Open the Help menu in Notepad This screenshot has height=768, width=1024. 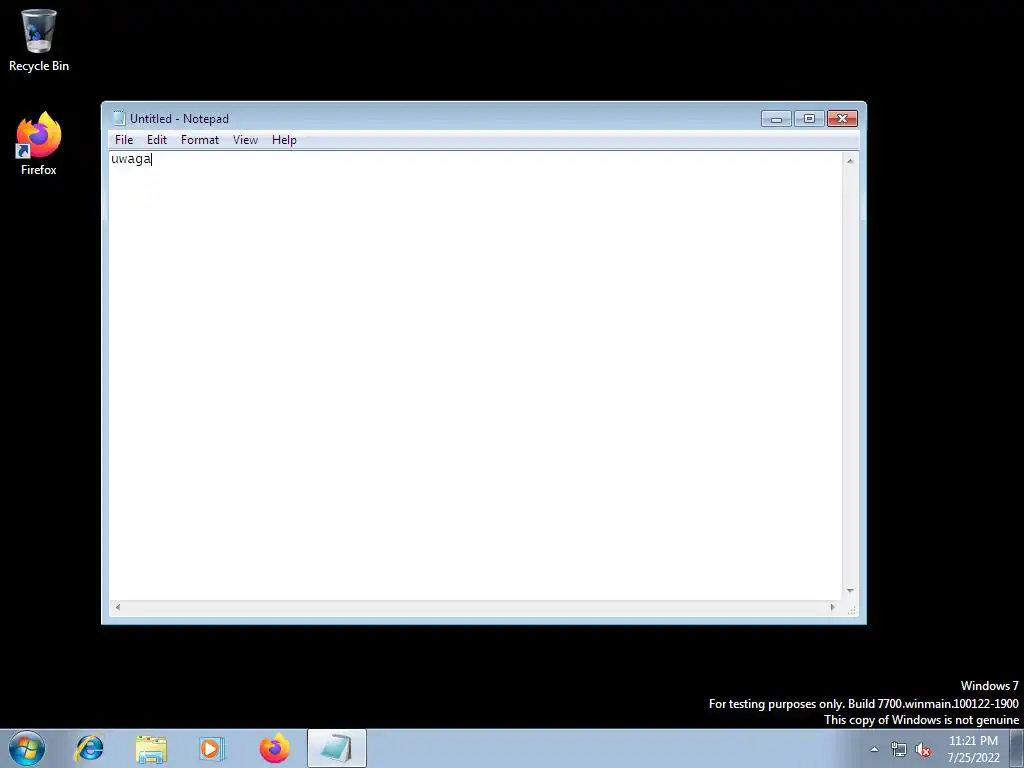[x=284, y=140]
